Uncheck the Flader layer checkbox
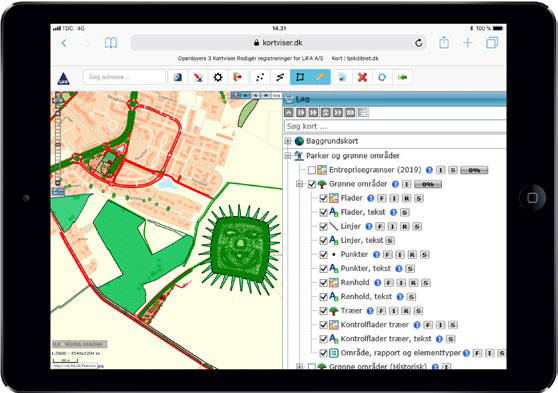558x393 pixels. (323, 198)
